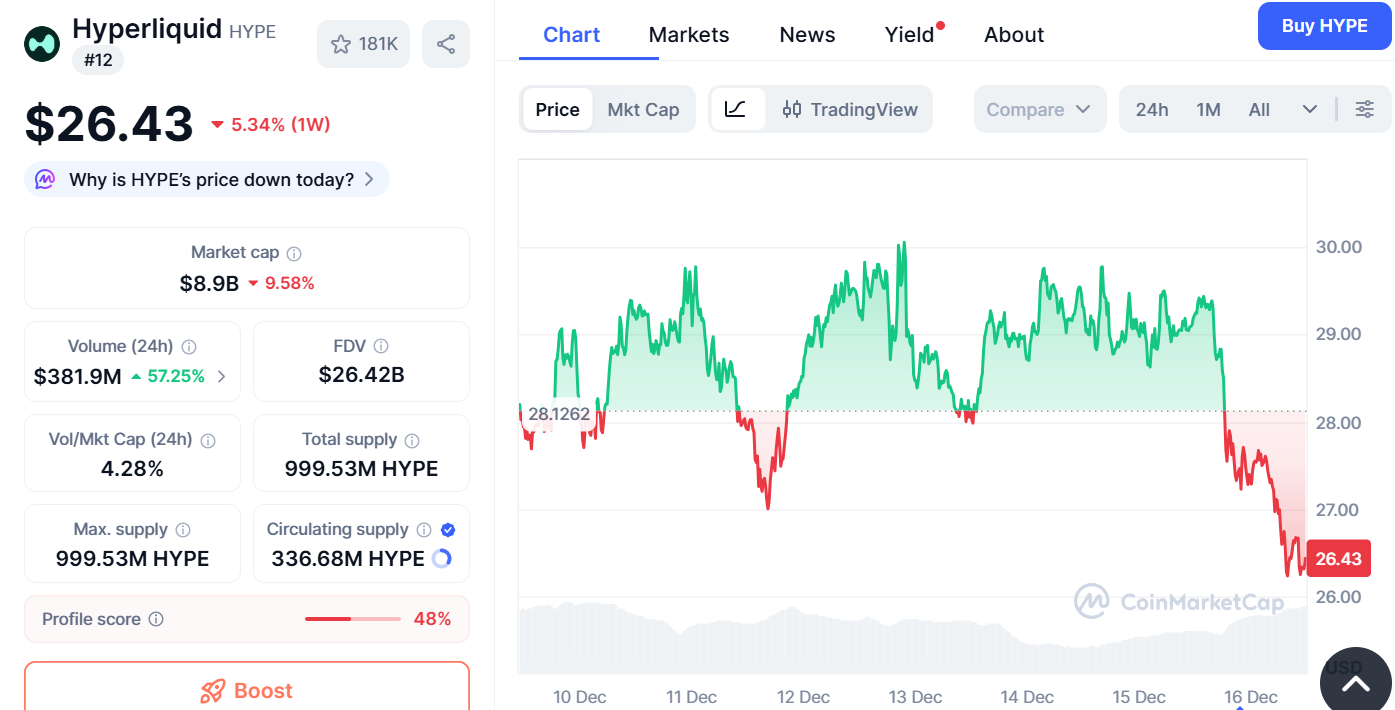This screenshot has width=1395, height=710.
Task: Expand Volume (24h) details chevron
Action: point(222,377)
